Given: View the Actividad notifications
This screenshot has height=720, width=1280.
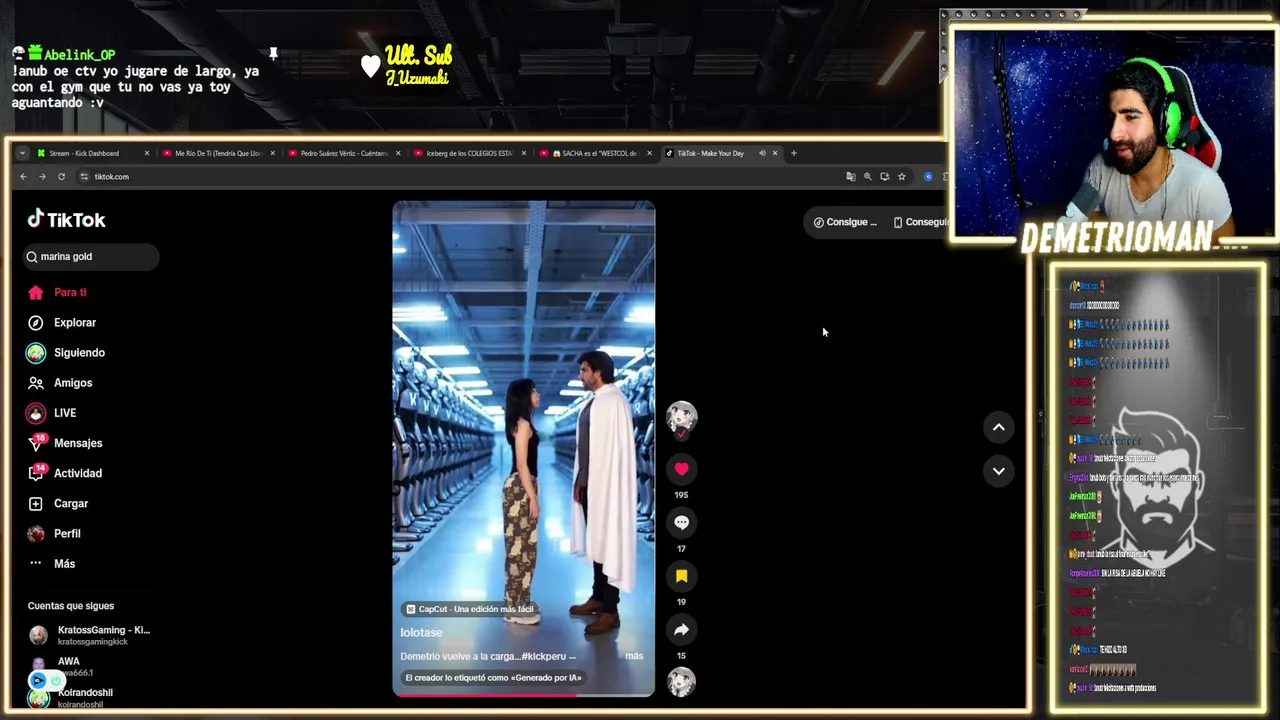Looking at the screenshot, I should pyautogui.click(x=65, y=473).
